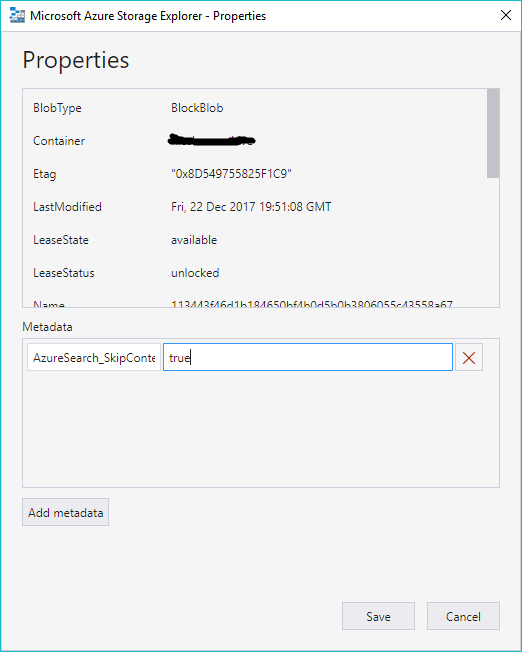Click the Container property label
The height and width of the screenshot is (652, 522).
[59, 141]
